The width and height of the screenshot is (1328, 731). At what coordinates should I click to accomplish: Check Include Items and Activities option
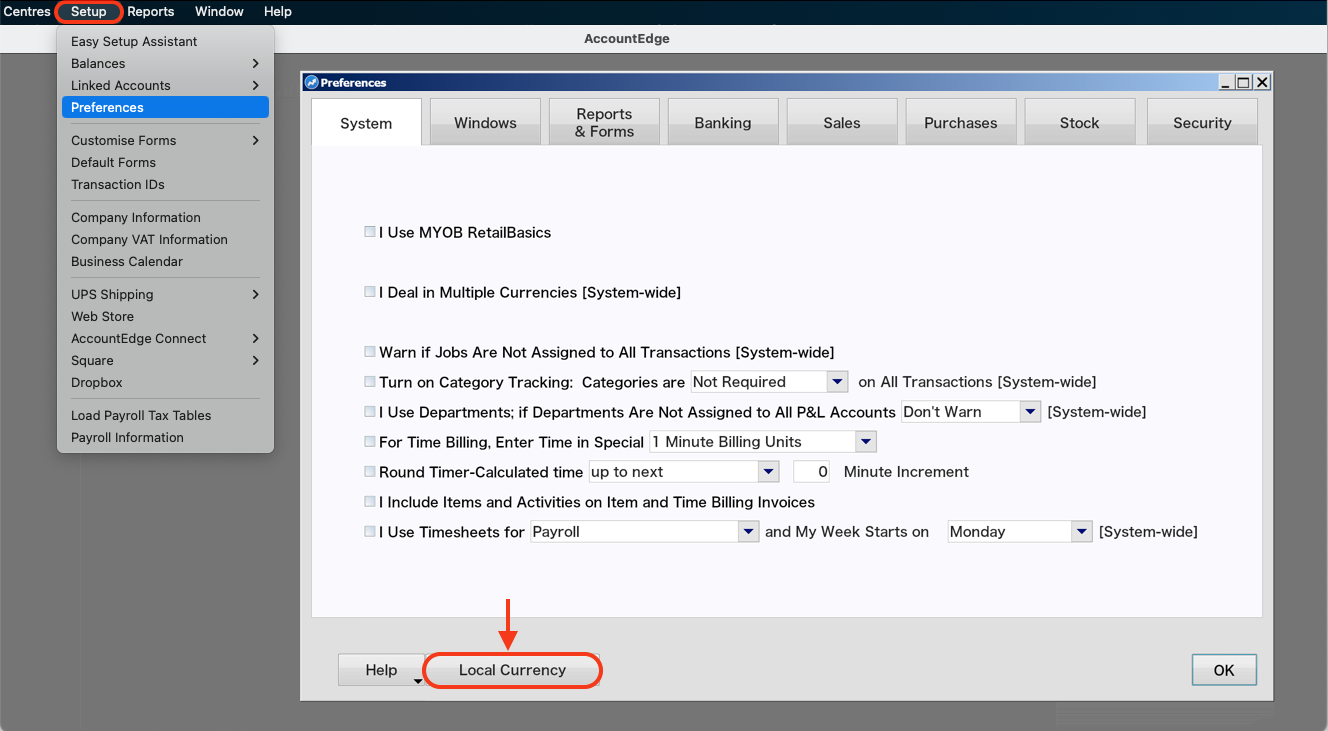(x=370, y=502)
